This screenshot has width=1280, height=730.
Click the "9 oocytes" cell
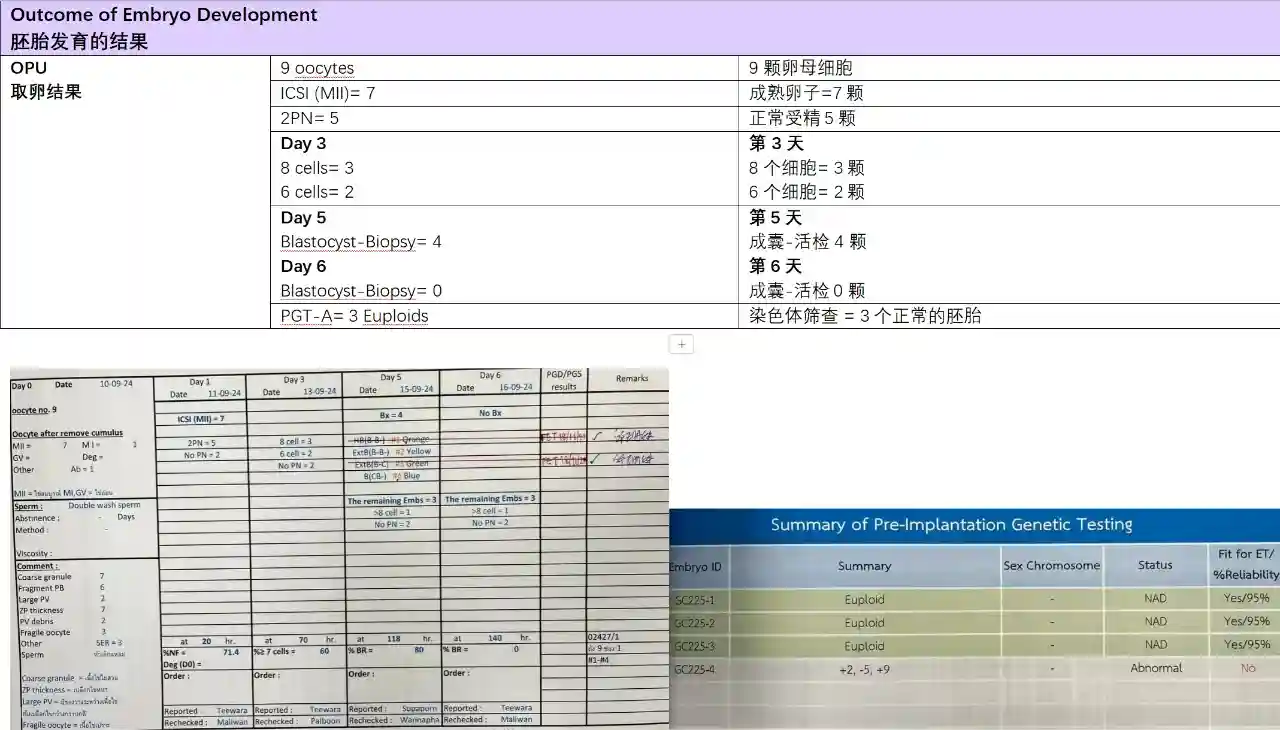click(x=317, y=68)
